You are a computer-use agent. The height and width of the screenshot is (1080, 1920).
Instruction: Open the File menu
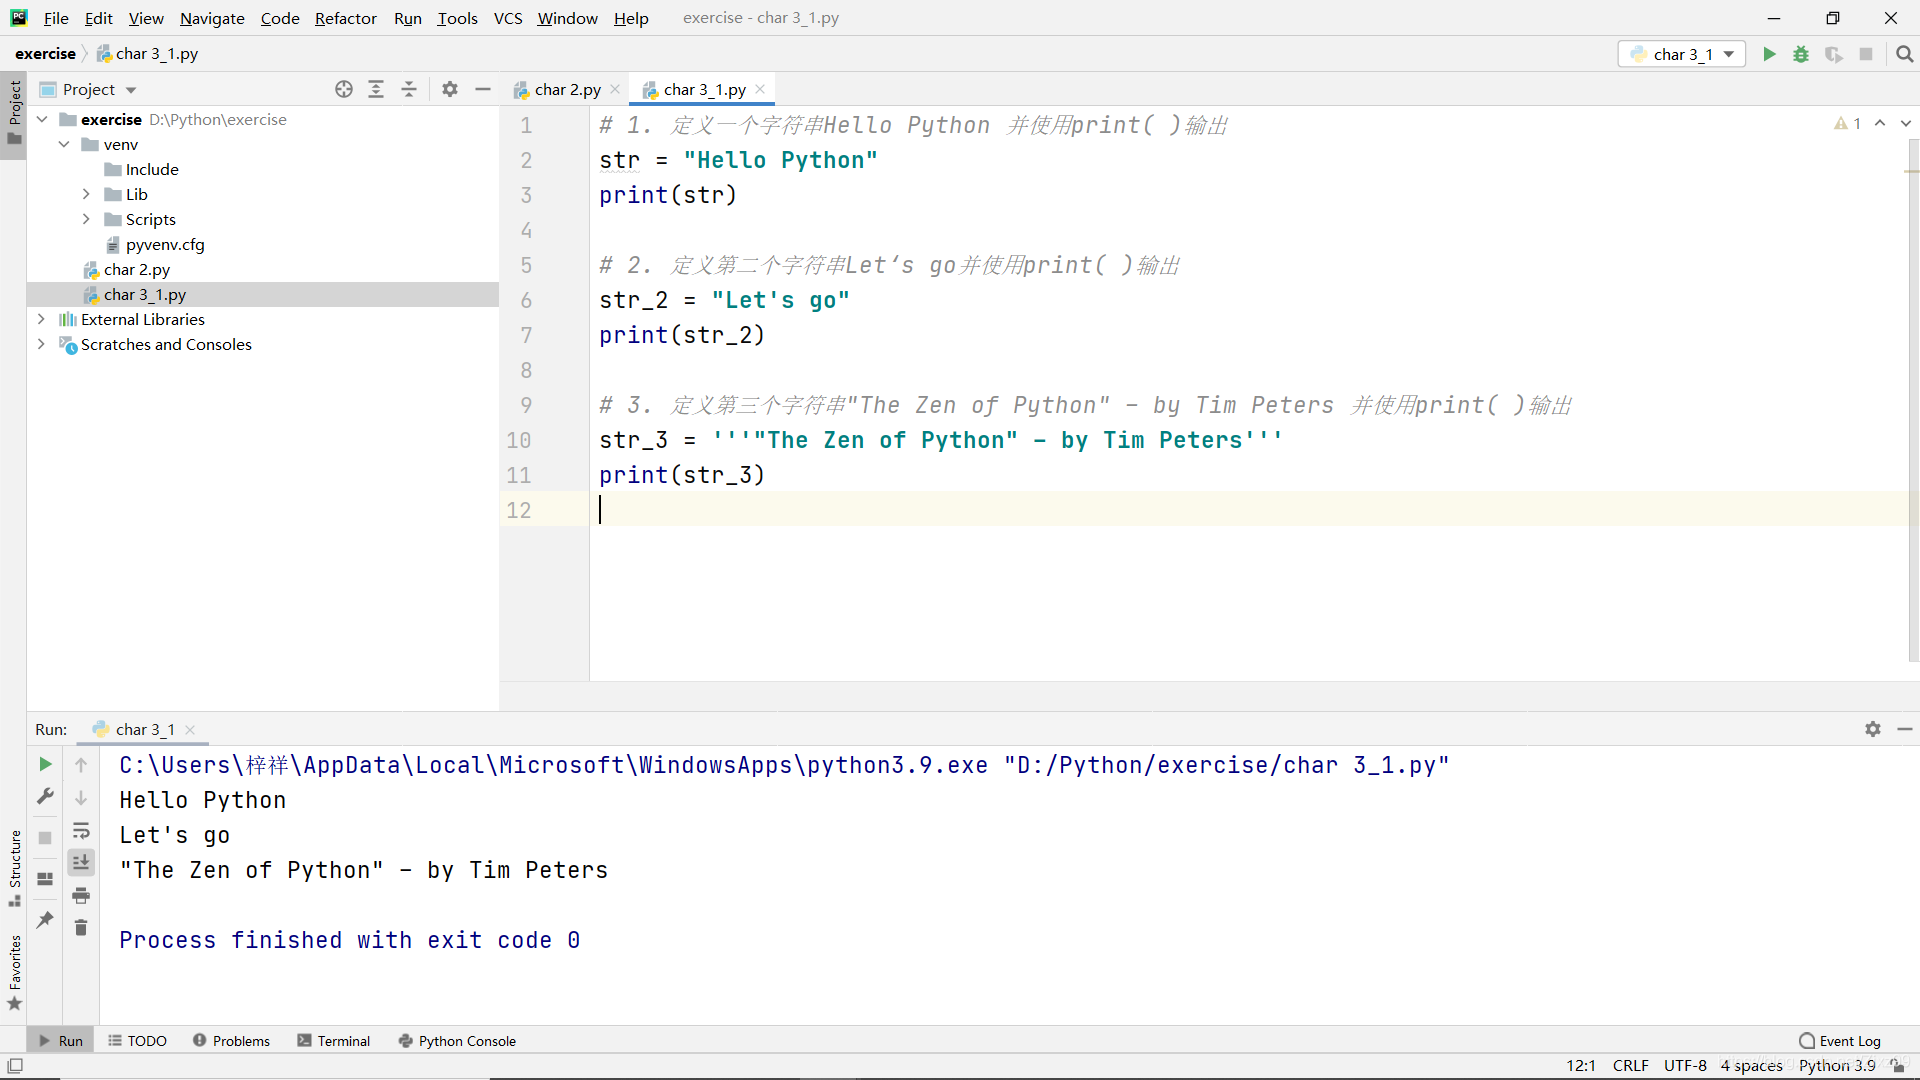56,18
